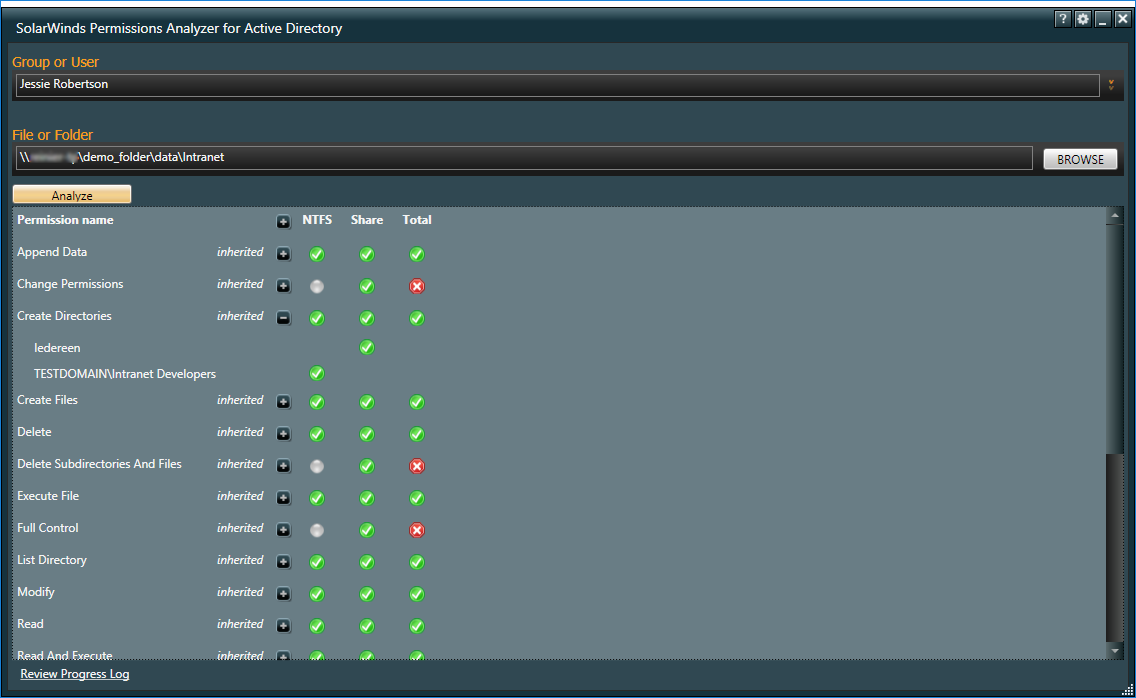This screenshot has height=698, width=1136.
Task: Click the grey NTFS dot for Full Control
Action: 317,530
